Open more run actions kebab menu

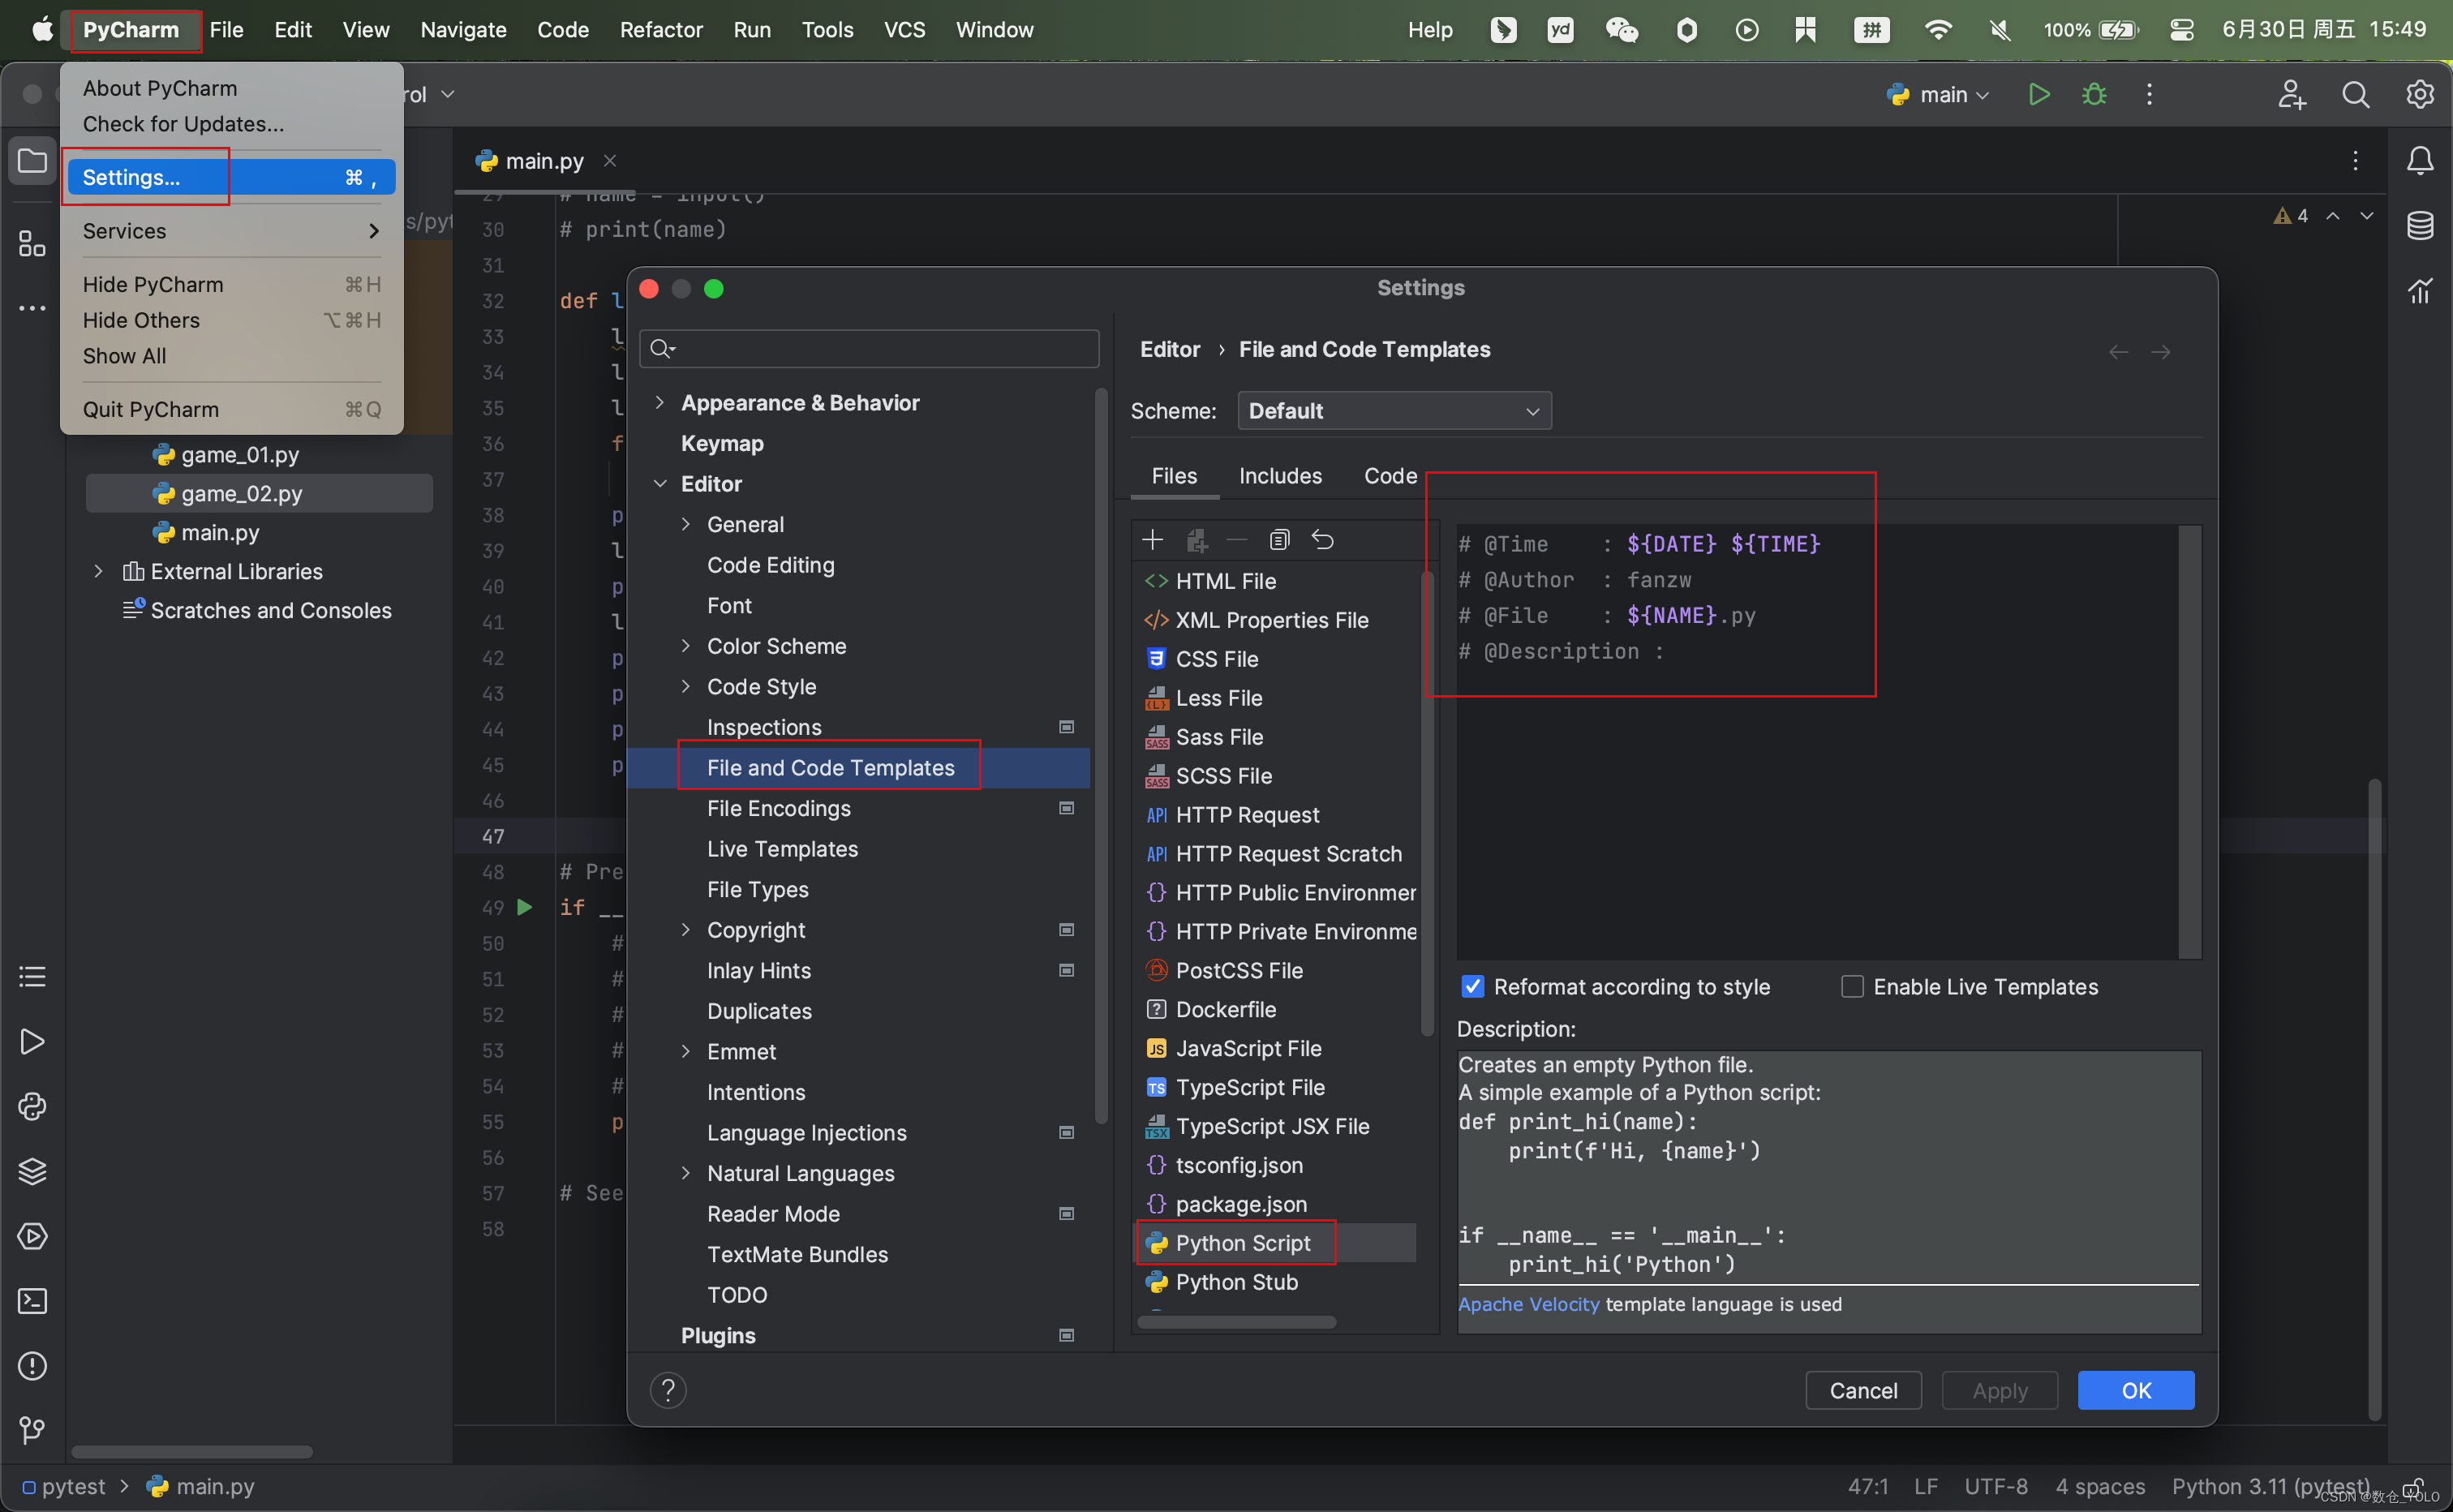click(x=2149, y=94)
